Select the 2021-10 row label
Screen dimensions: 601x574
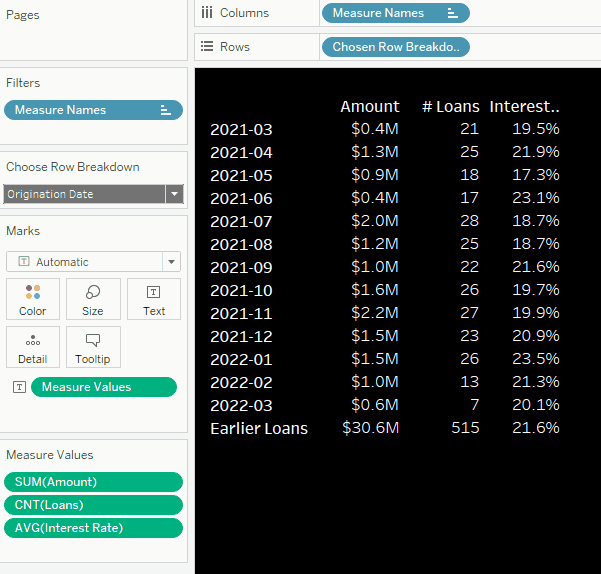point(241,290)
